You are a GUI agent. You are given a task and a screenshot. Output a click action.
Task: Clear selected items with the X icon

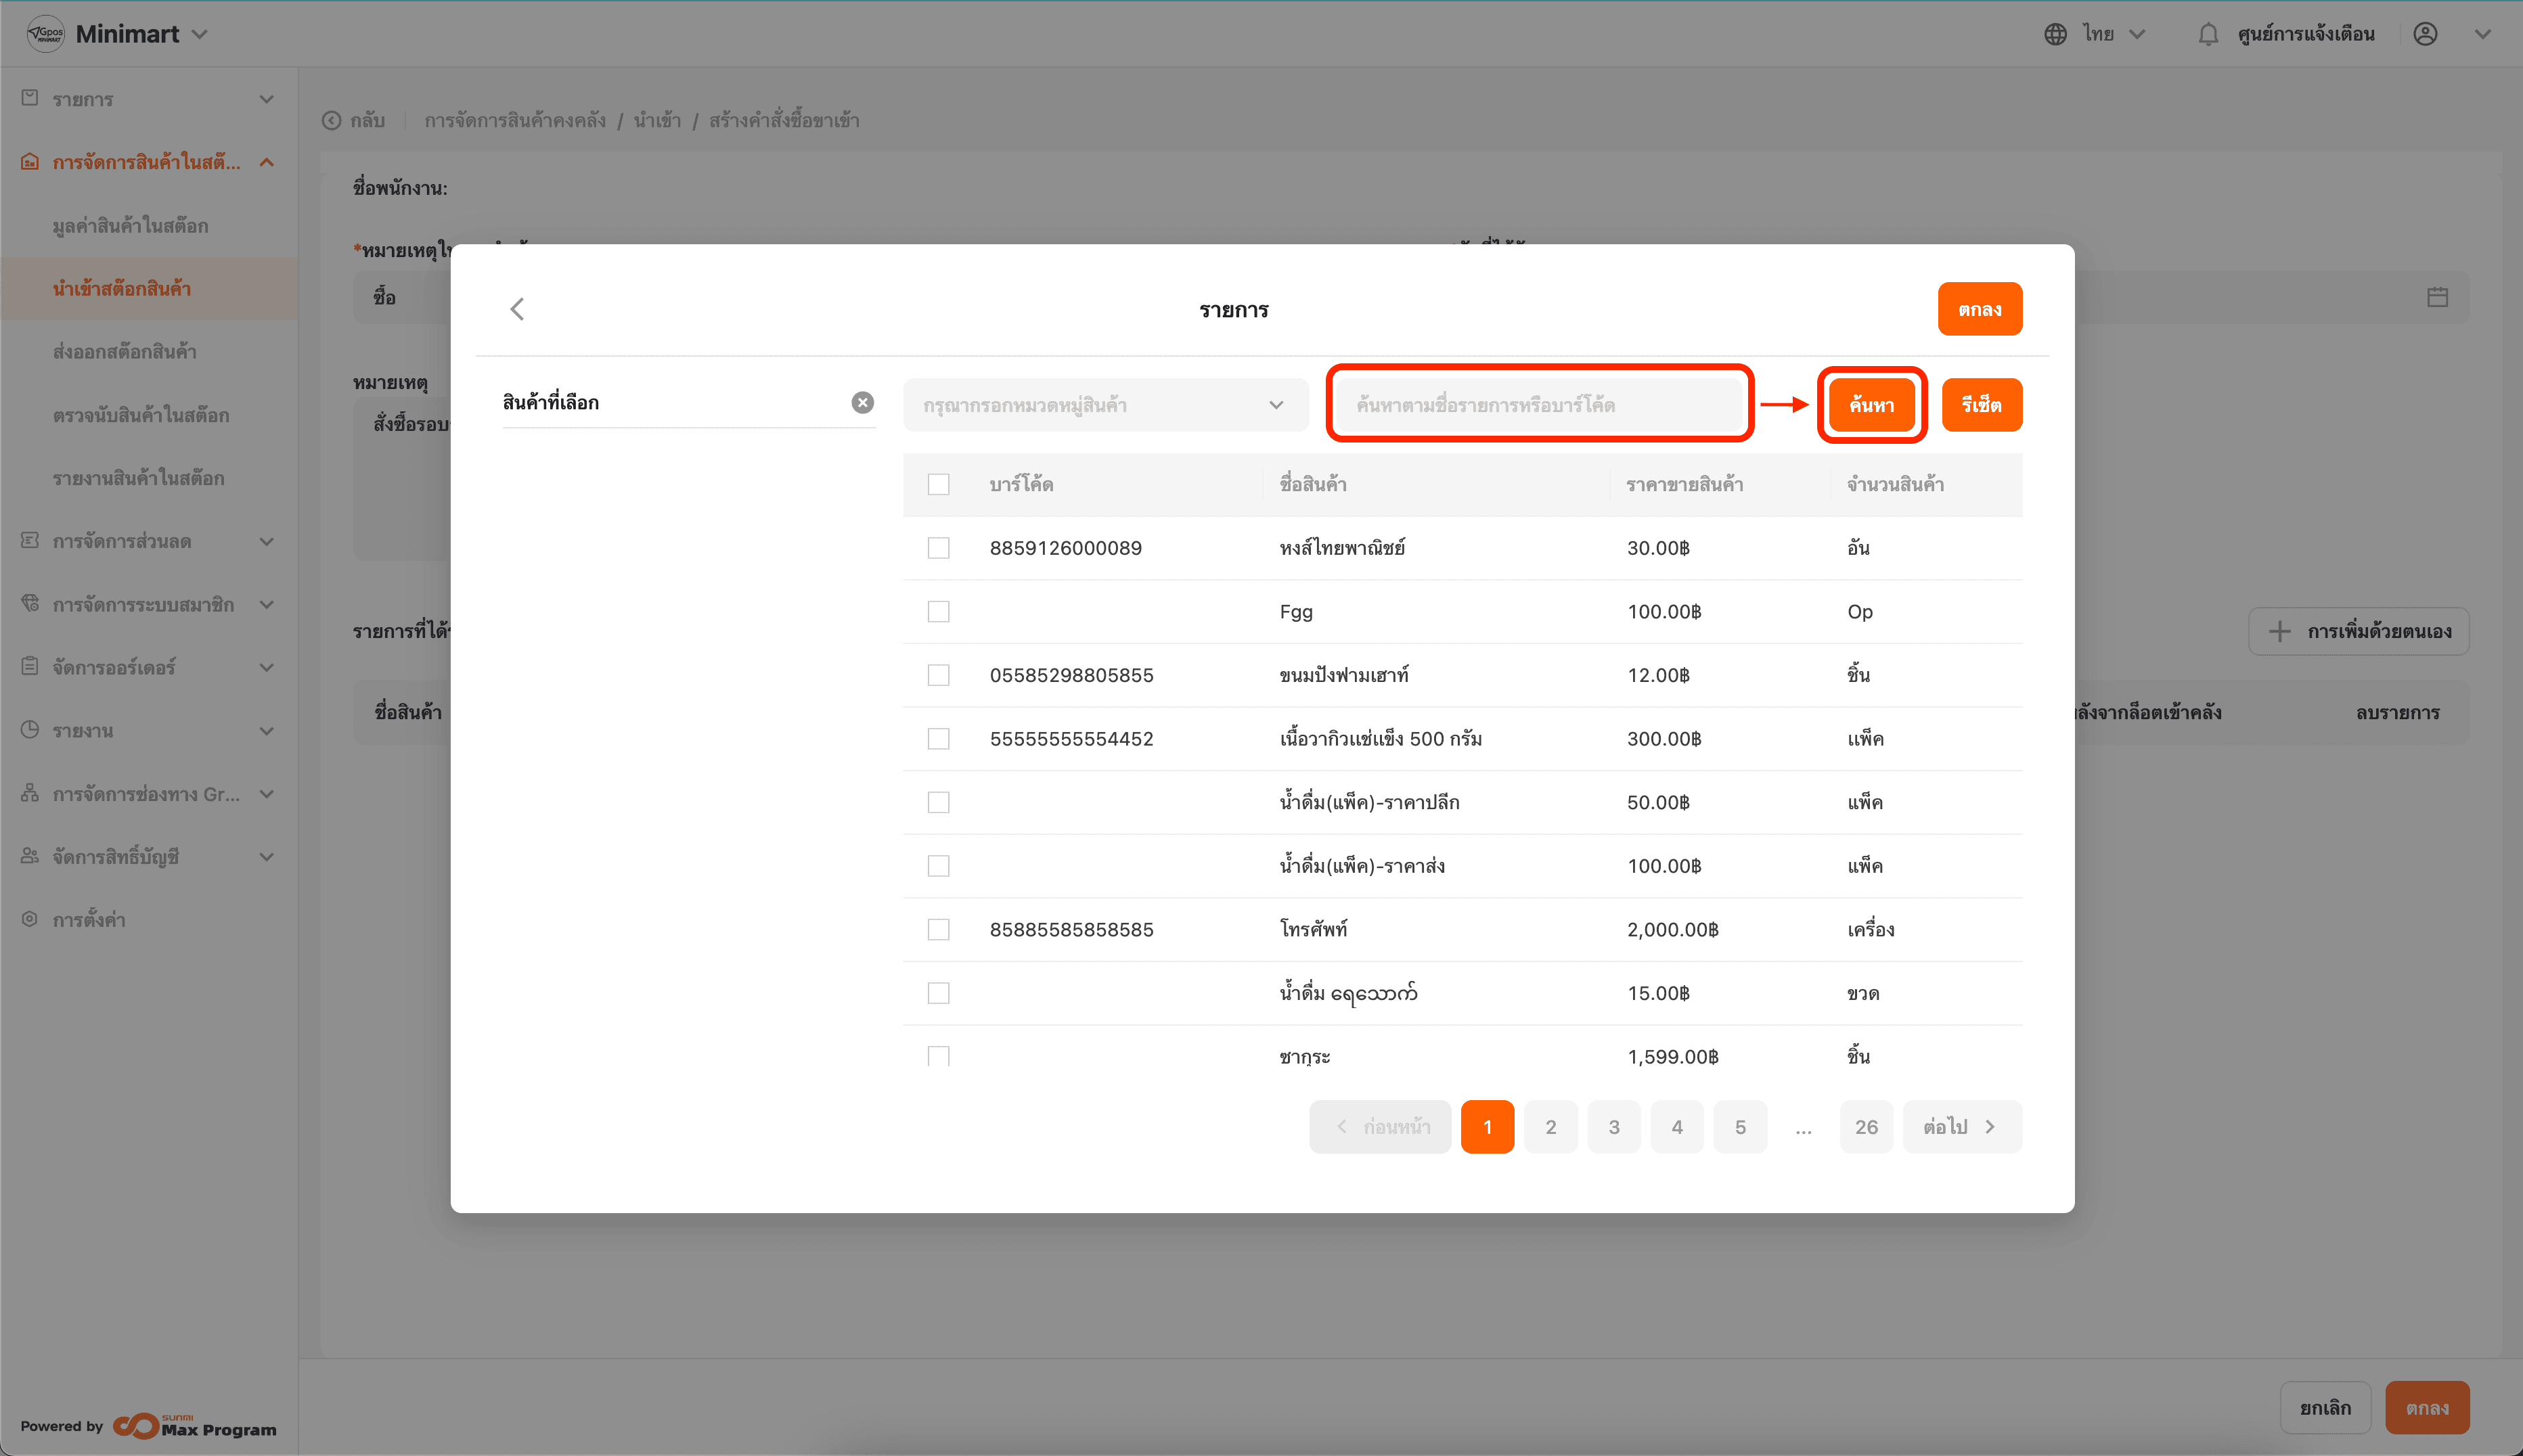point(862,402)
